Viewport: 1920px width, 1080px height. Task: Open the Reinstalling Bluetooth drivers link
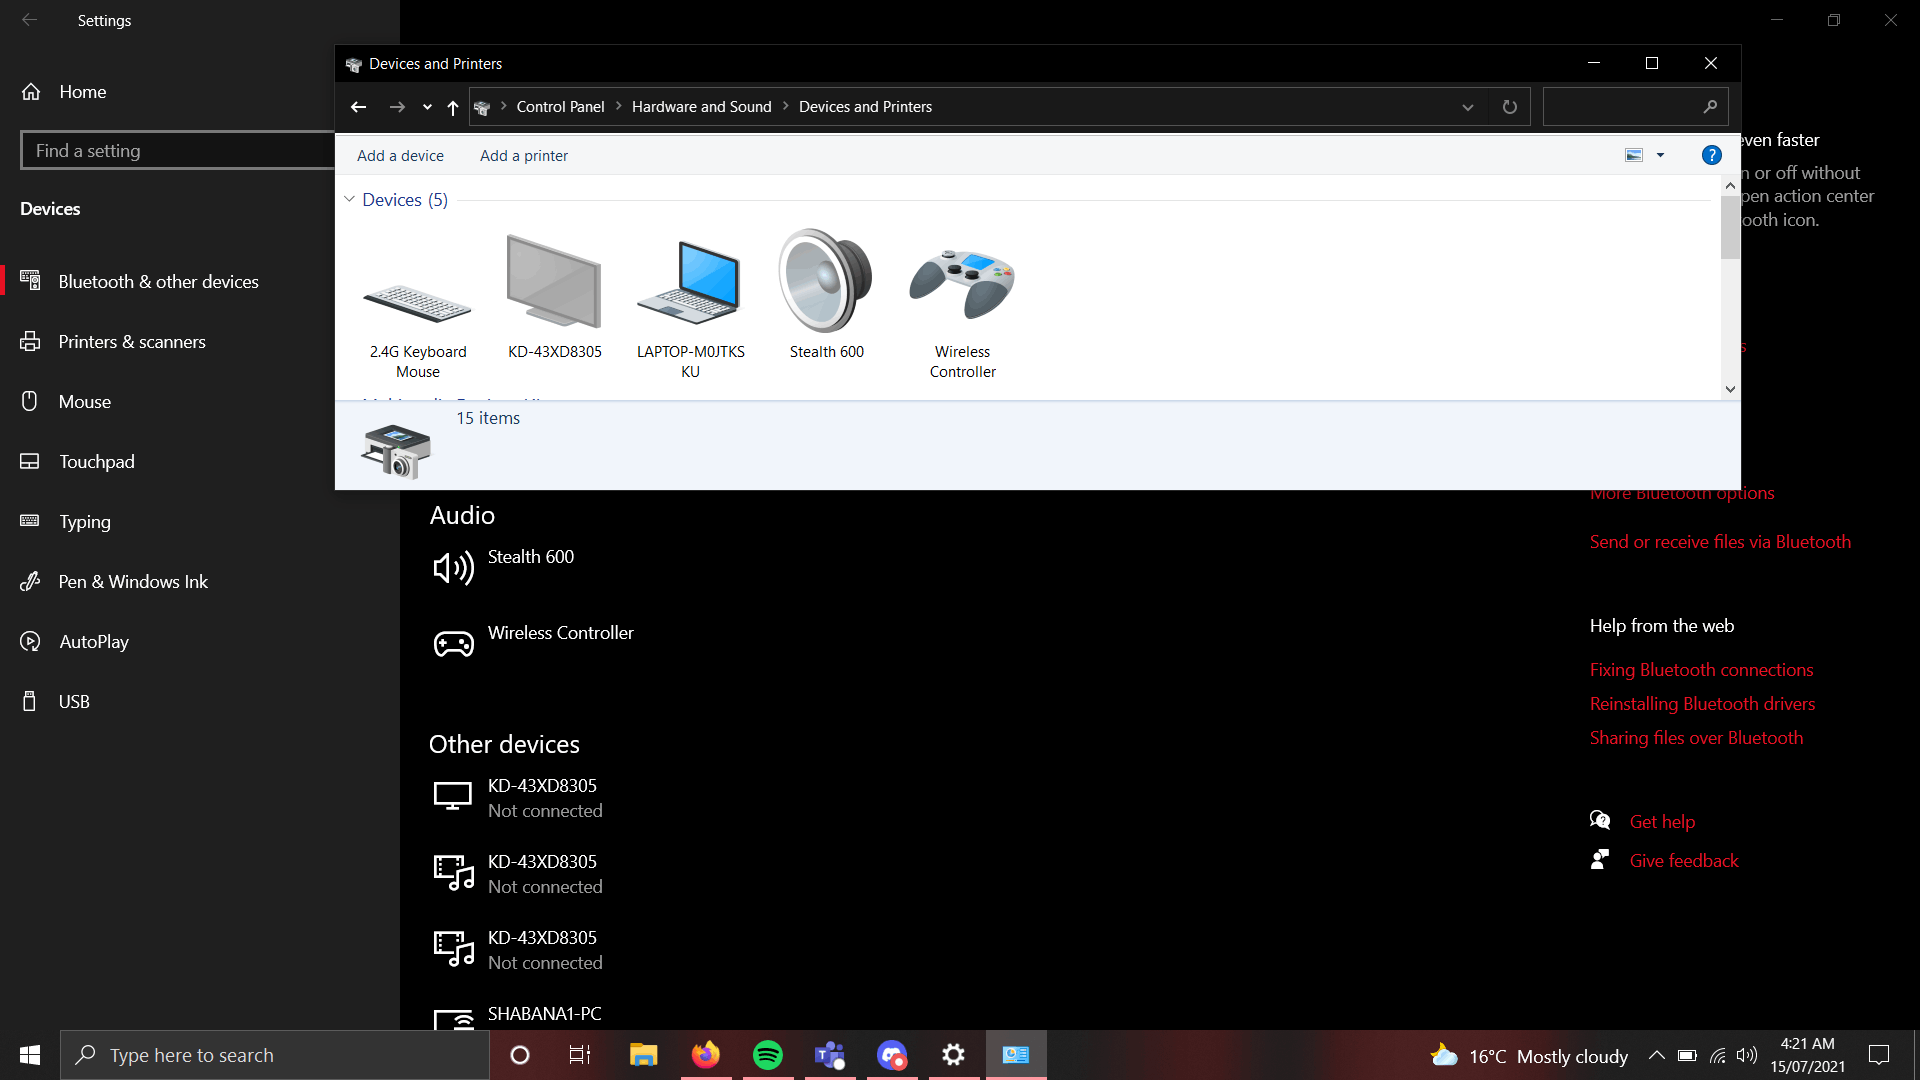1701,702
